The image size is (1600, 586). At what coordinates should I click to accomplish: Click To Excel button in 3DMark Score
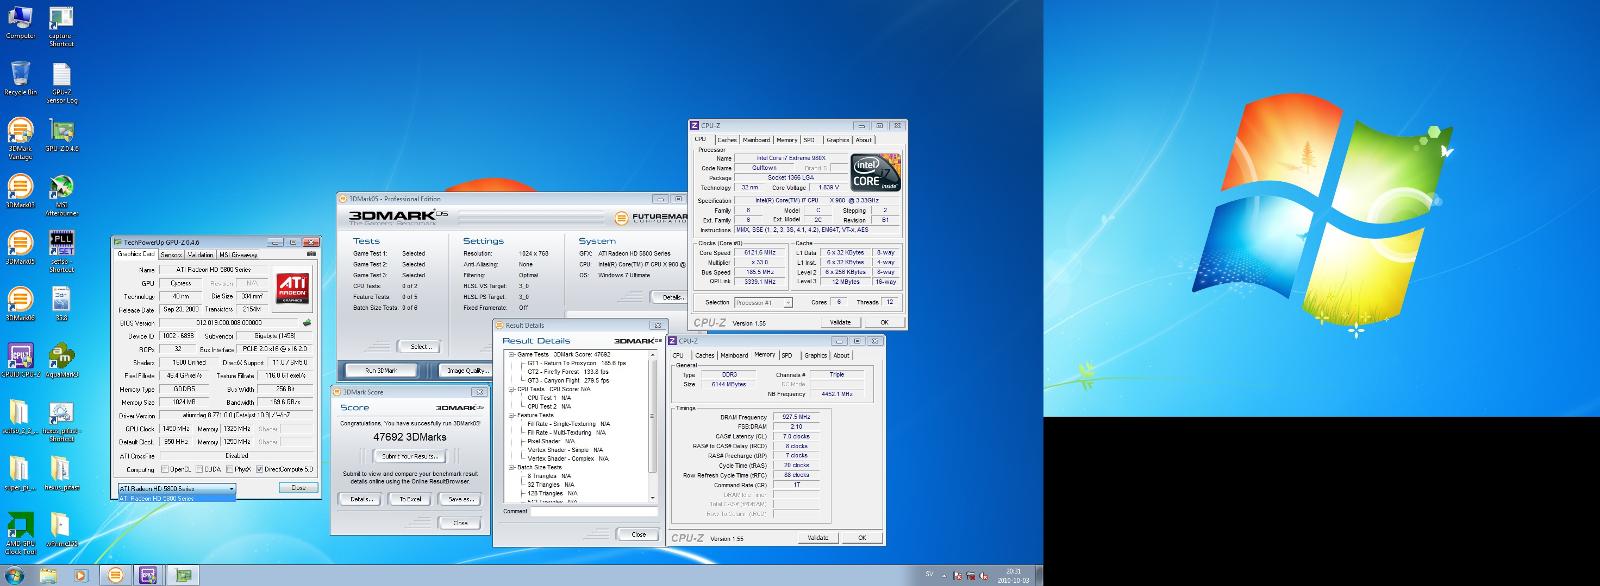coord(410,498)
